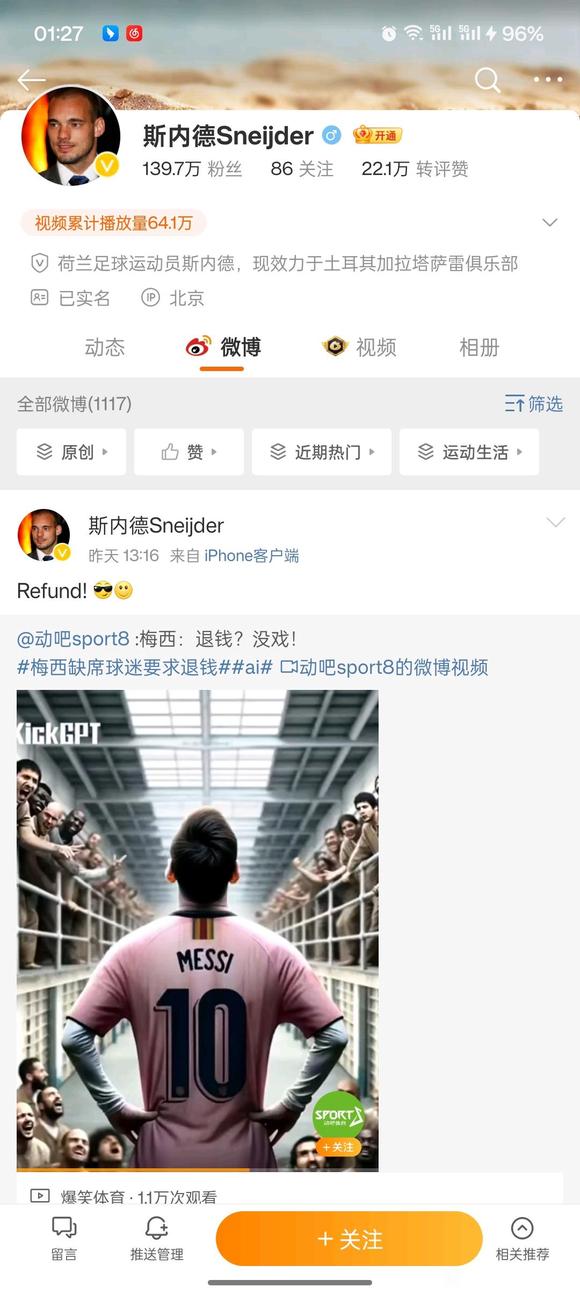Switch to the 动态 tab

pyautogui.click(x=105, y=347)
